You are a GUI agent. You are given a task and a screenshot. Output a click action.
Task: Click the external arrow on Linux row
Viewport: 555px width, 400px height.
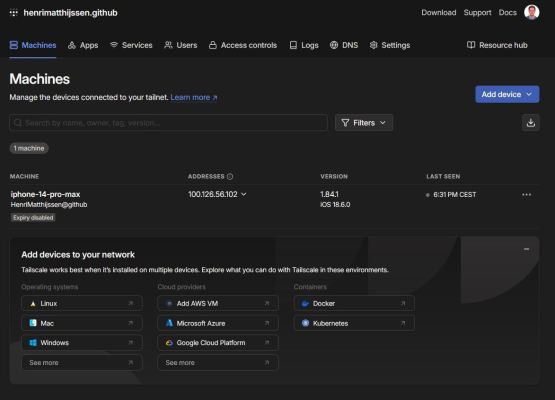[131, 303]
